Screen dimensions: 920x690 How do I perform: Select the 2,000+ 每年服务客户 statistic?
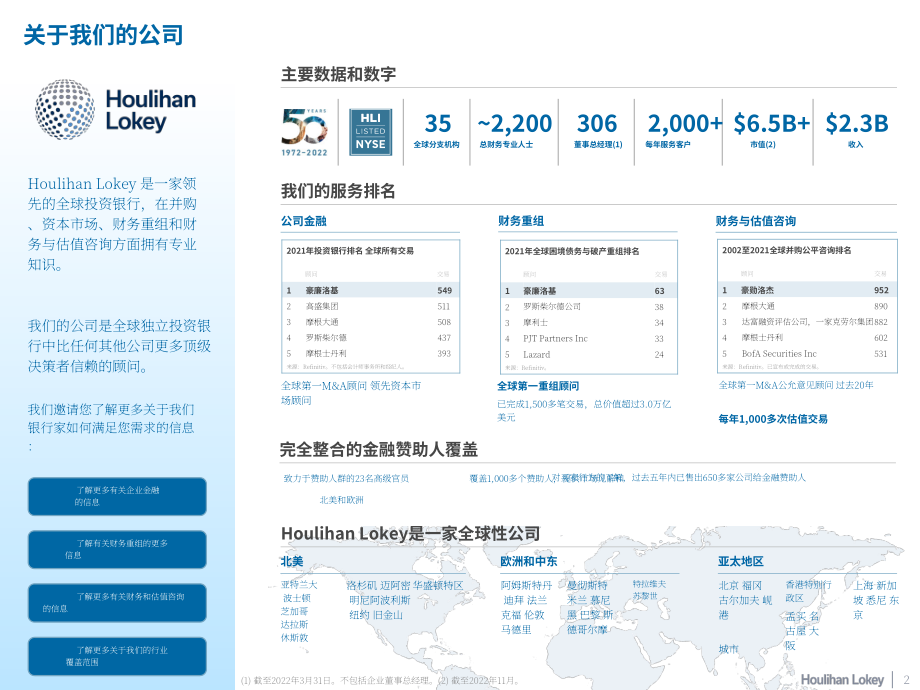684,131
